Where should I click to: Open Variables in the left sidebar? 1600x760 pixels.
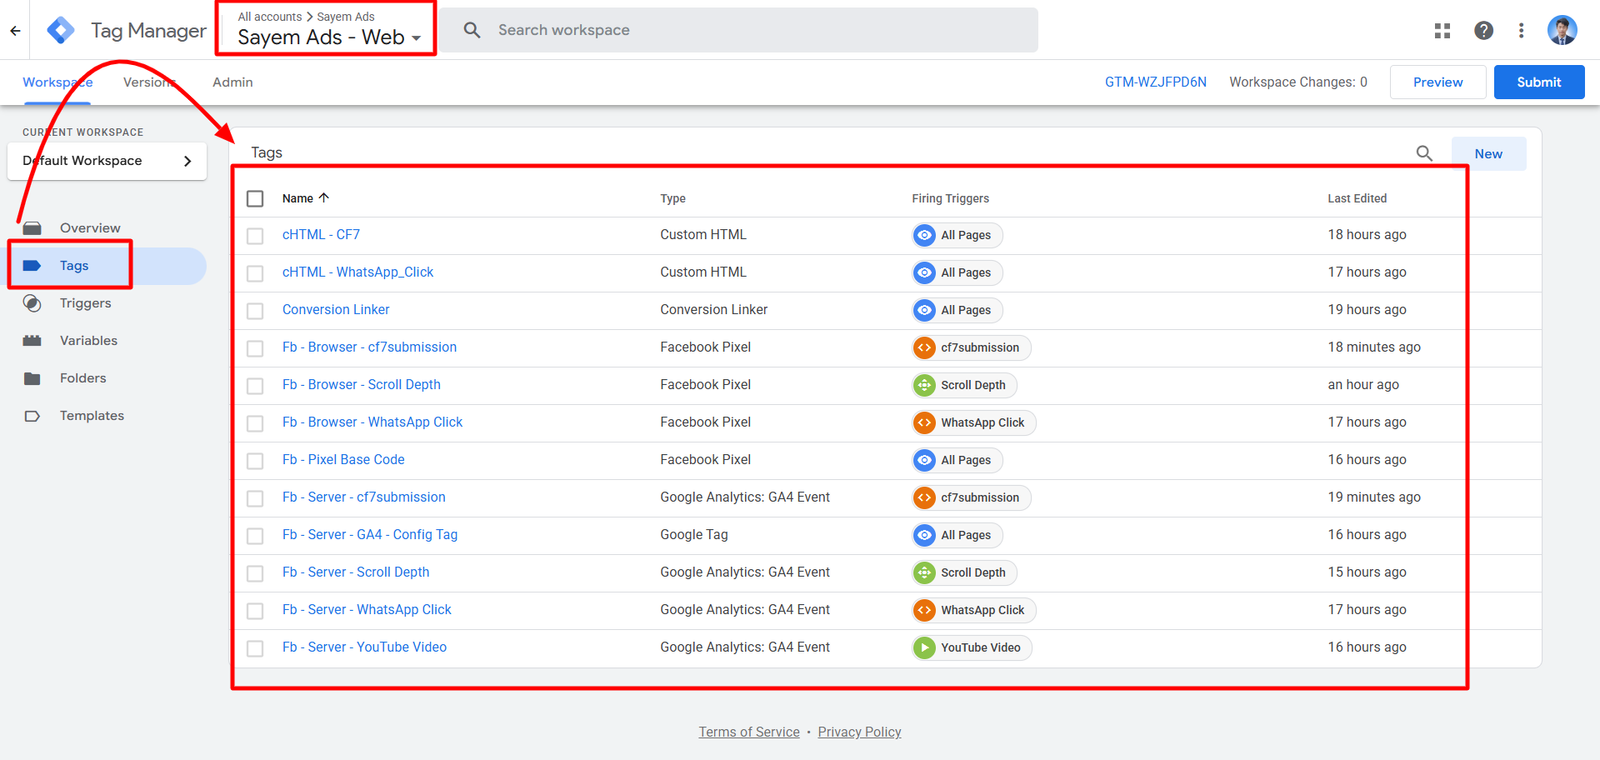coord(88,341)
